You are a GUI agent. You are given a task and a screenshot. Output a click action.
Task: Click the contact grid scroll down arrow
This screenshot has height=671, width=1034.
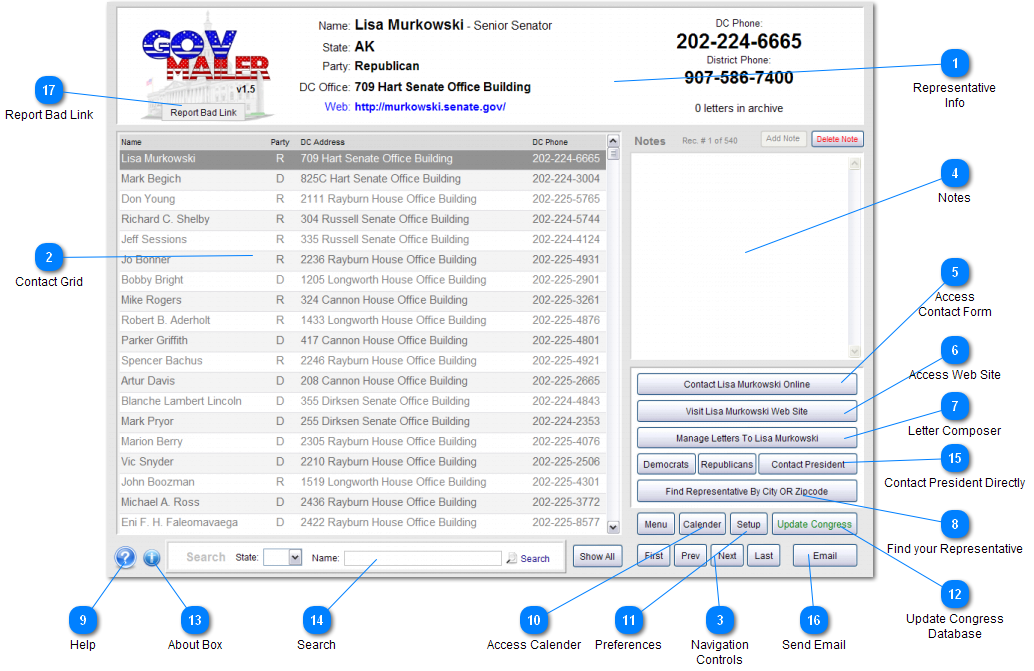click(613, 527)
